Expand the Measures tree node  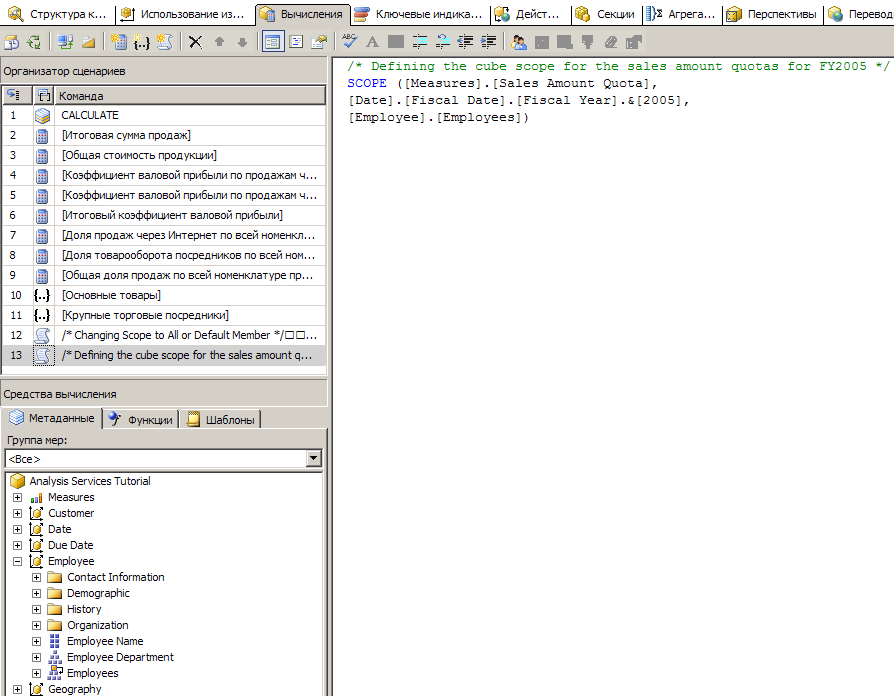pos(18,498)
